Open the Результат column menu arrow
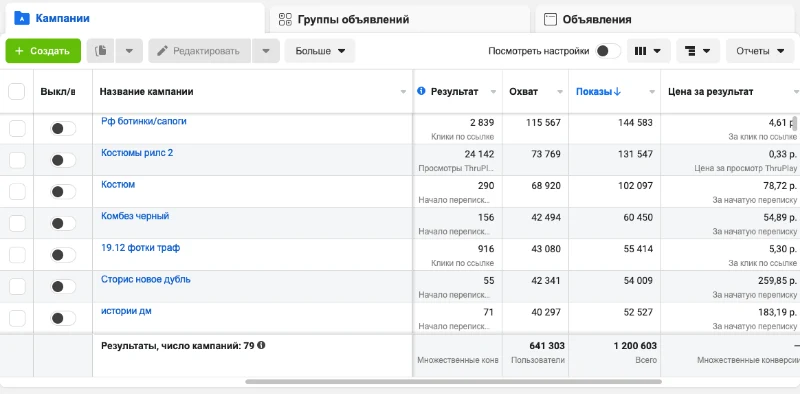 tap(493, 92)
